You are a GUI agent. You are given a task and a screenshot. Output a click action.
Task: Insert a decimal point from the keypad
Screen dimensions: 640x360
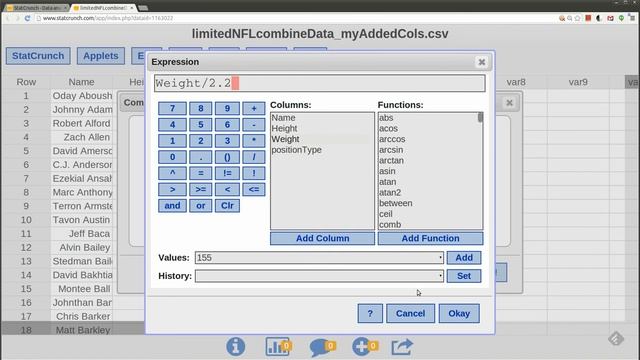(x=200, y=157)
